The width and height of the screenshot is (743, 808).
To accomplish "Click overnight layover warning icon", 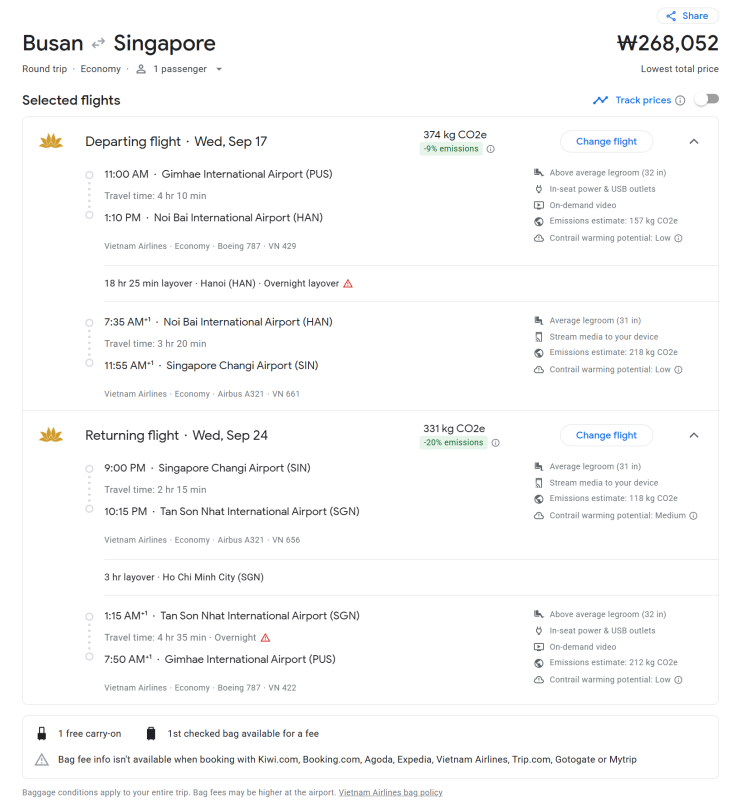I will (348, 284).
